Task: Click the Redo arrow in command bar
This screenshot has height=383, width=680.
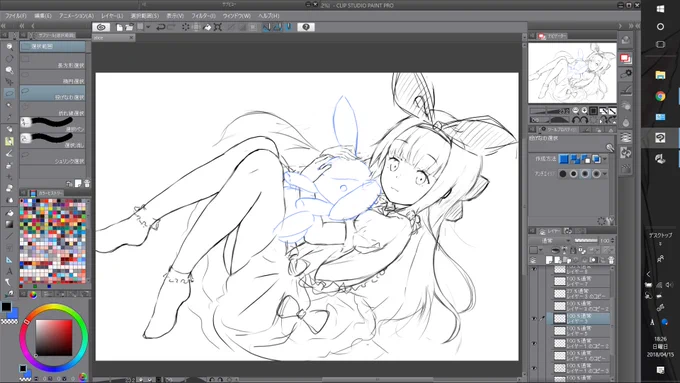Action: click(171, 27)
